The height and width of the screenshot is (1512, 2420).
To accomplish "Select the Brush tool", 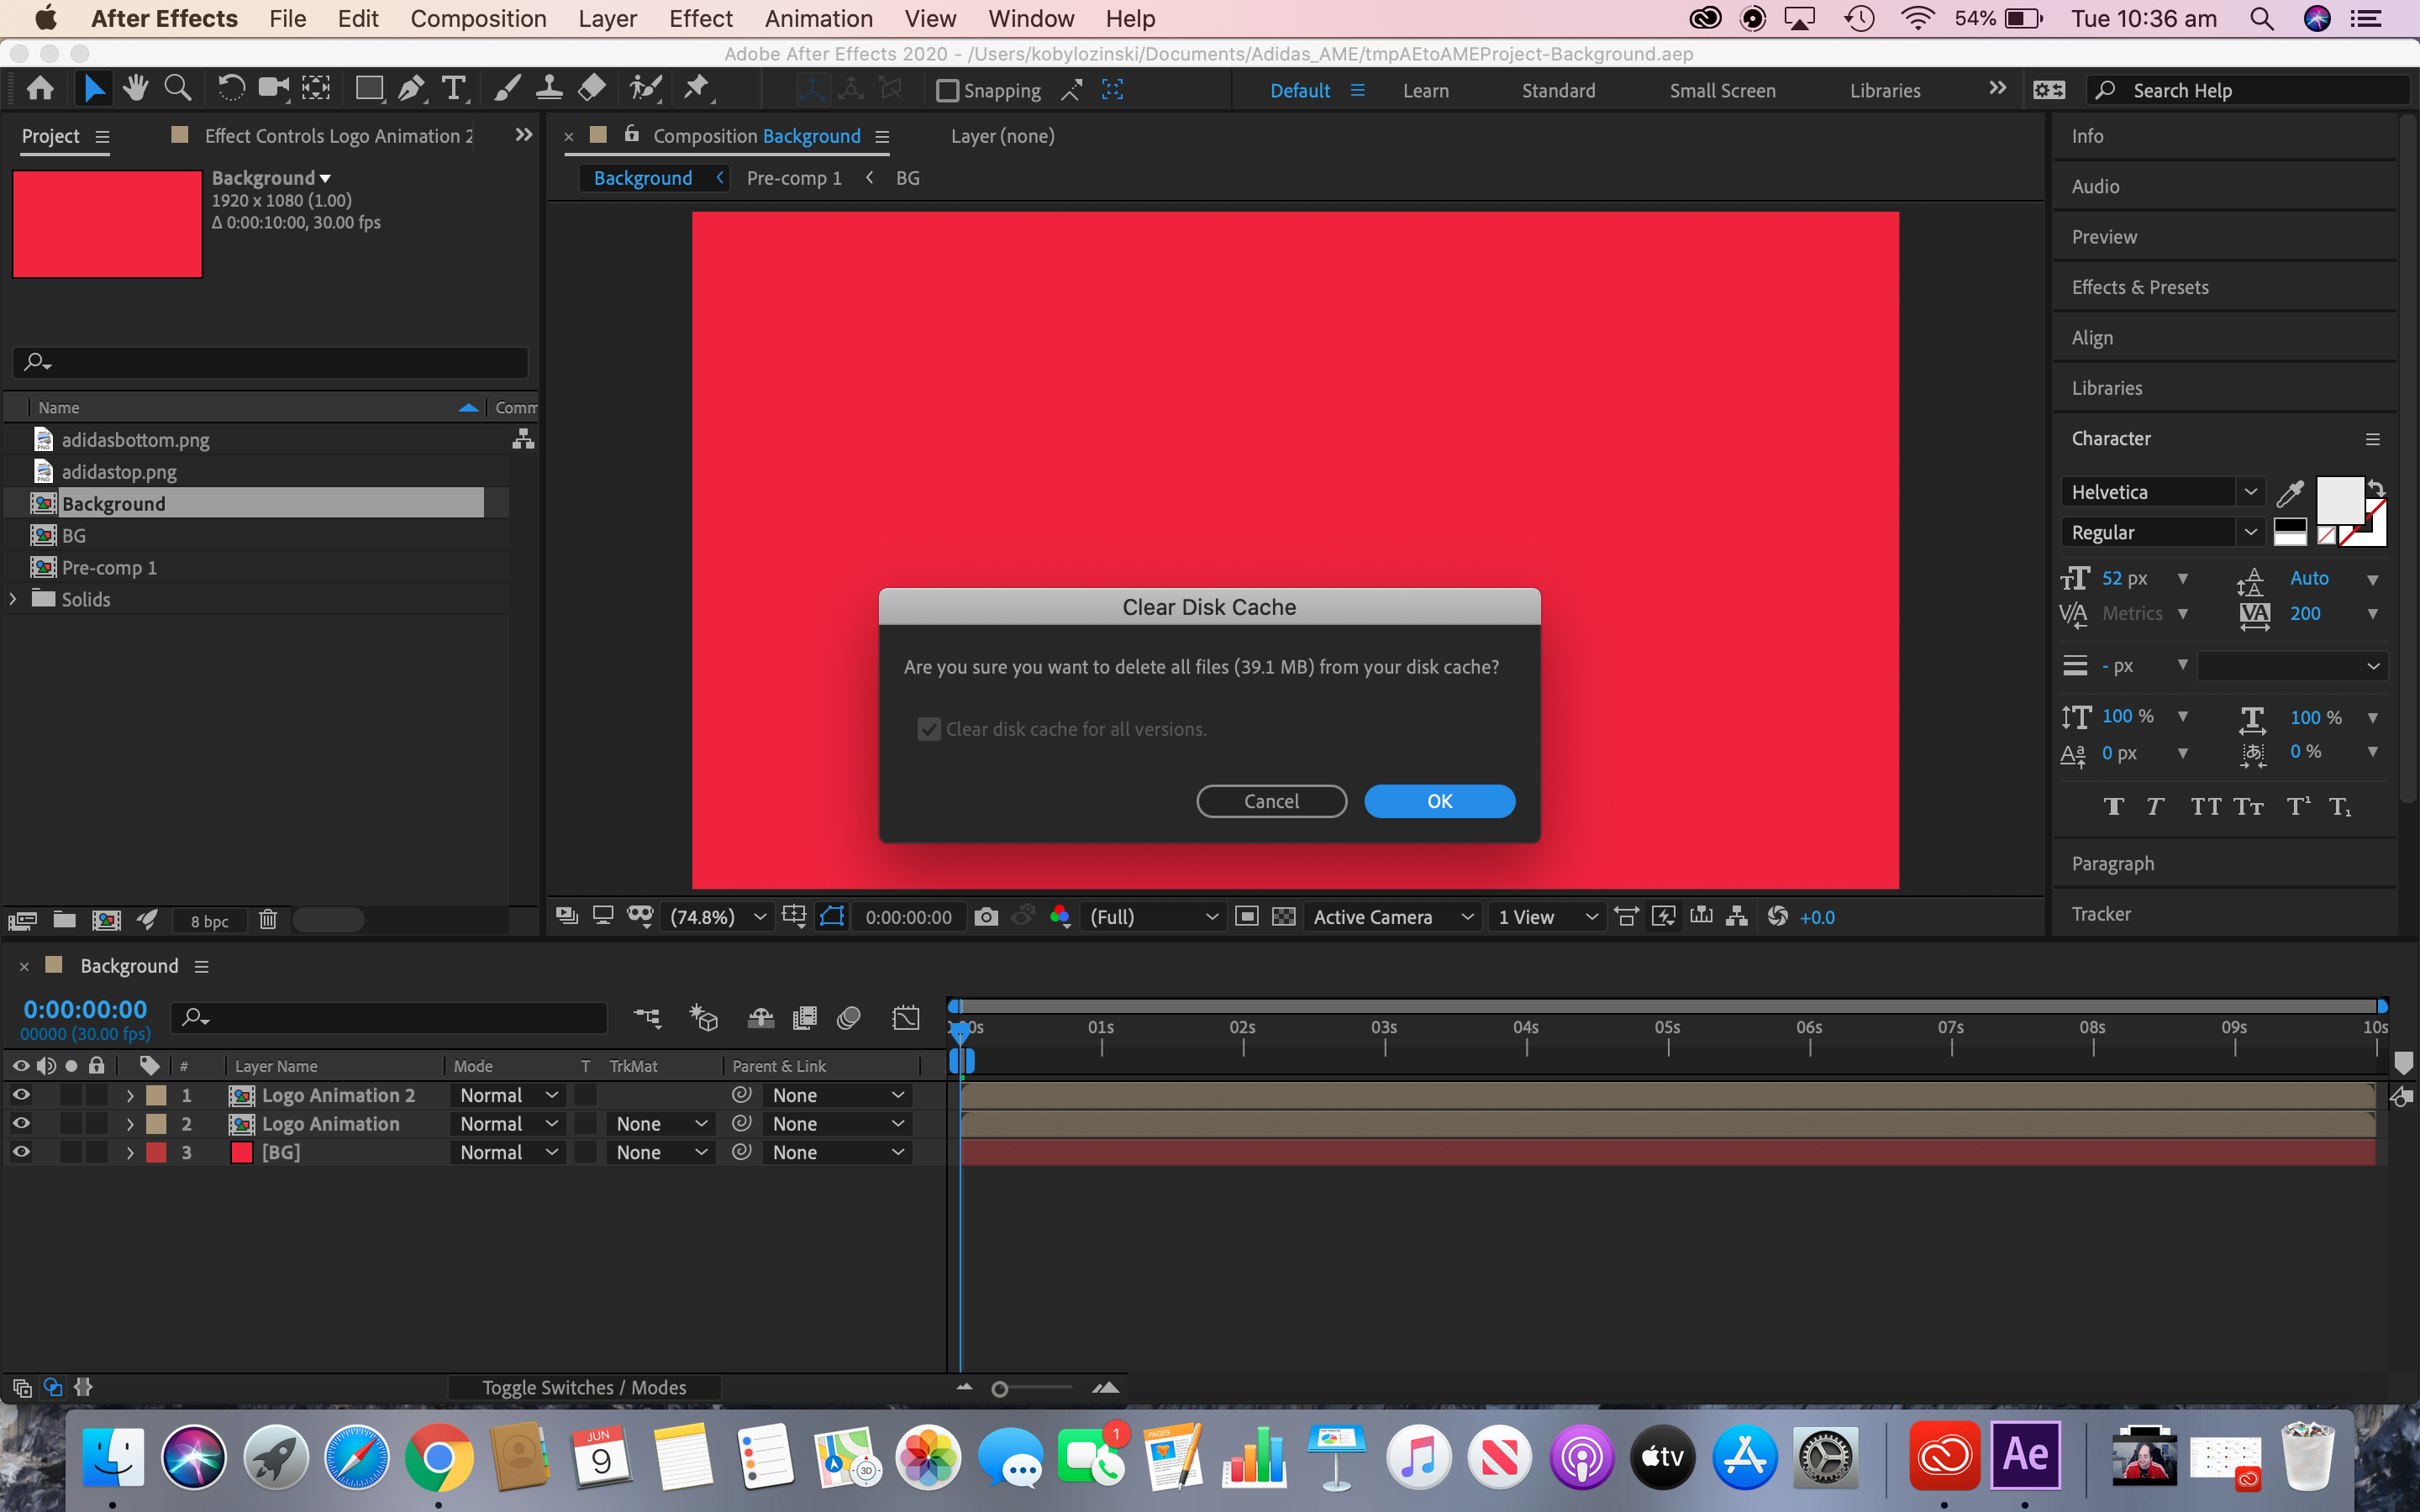I will point(506,88).
